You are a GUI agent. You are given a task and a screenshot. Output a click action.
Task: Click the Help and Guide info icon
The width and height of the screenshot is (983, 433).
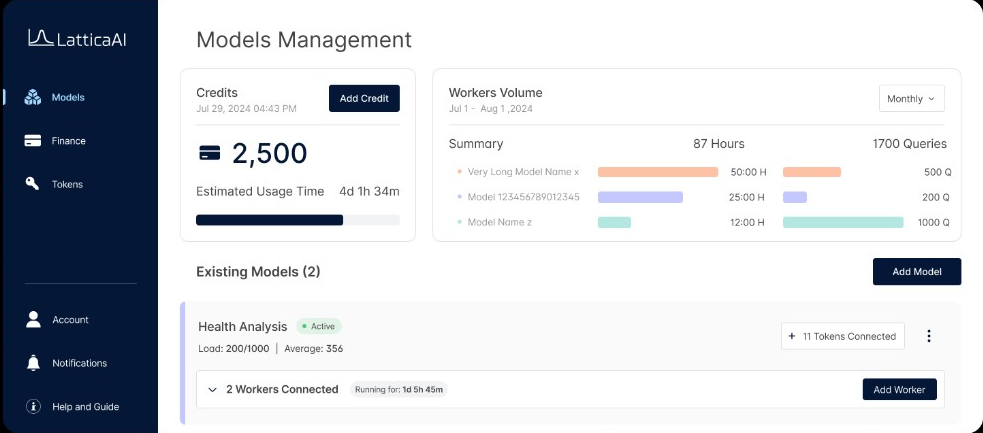click(x=33, y=407)
